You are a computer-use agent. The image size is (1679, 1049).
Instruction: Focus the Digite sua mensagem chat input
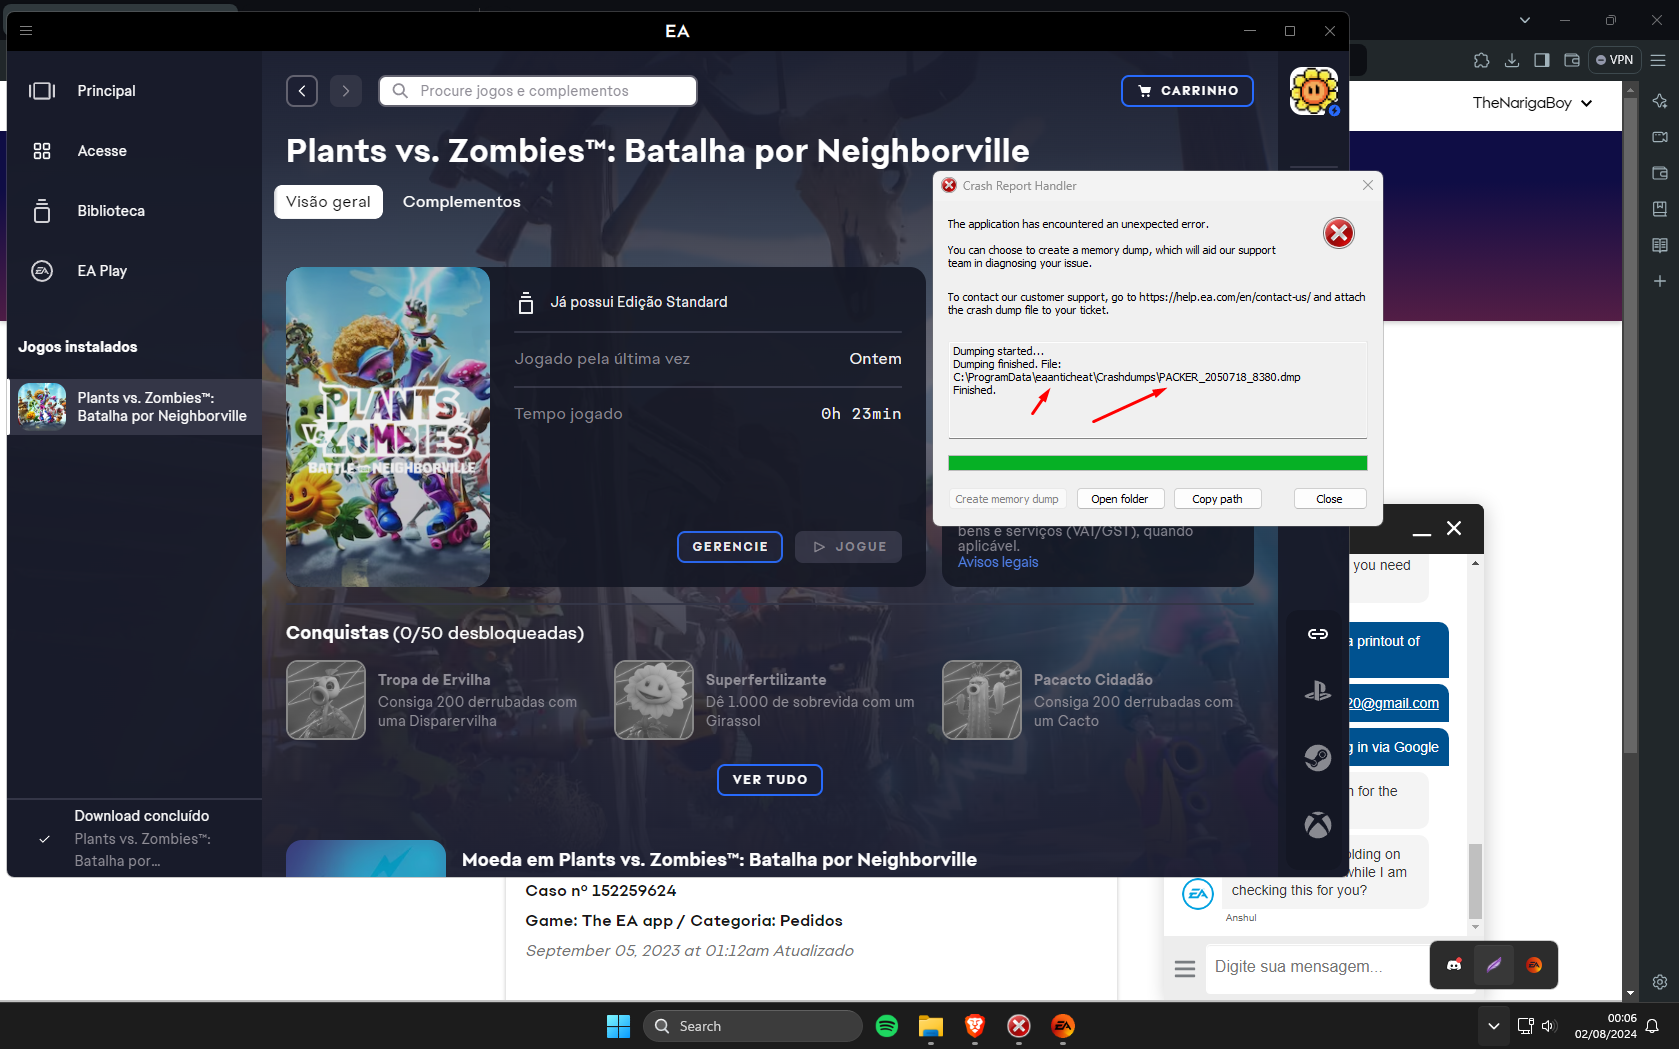(1316, 967)
